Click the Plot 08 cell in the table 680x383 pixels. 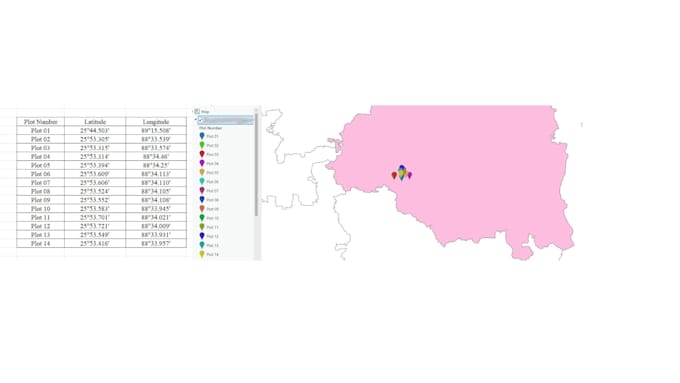41,191
